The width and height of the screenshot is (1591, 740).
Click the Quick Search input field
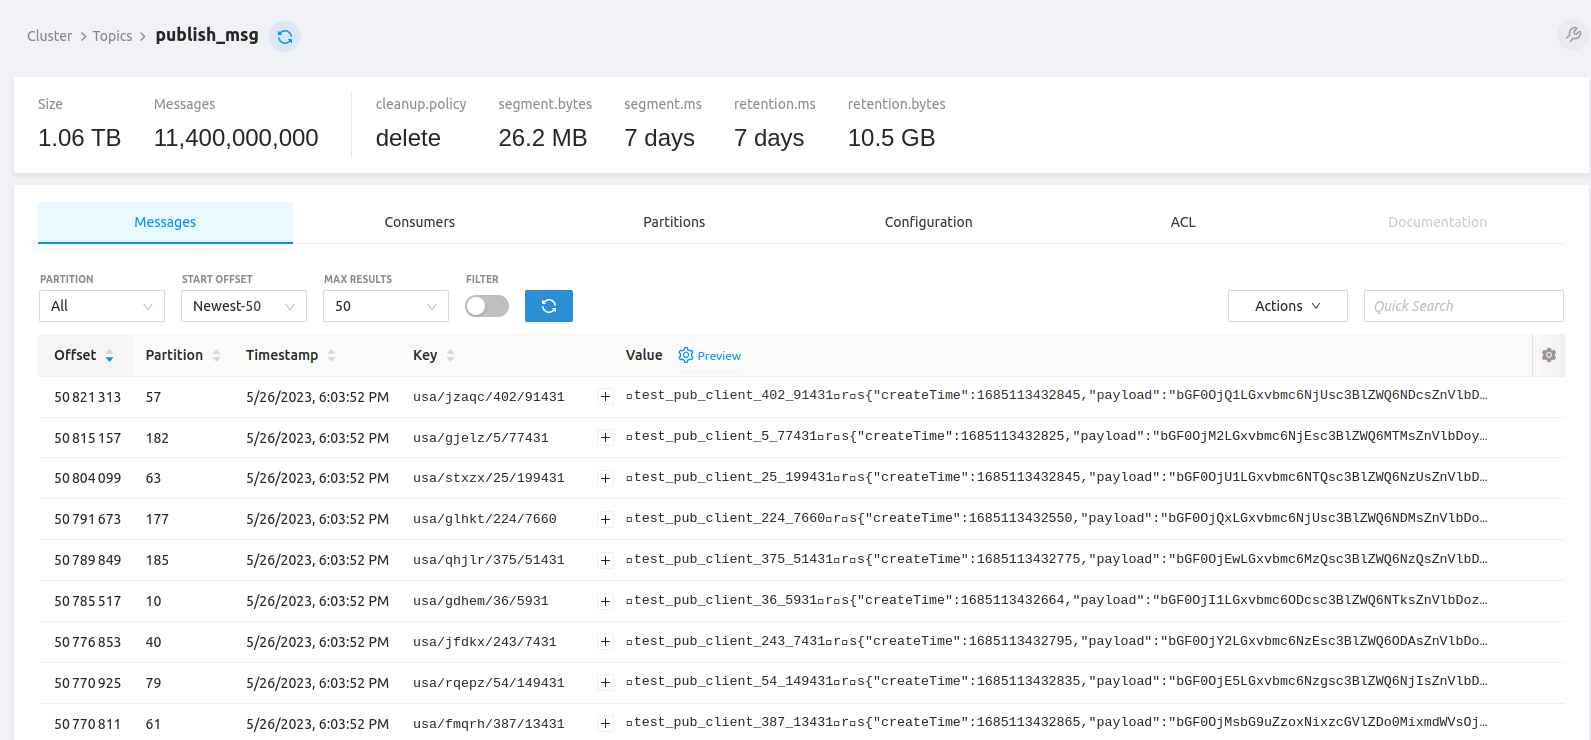pyautogui.click(x=1462, y=306)
